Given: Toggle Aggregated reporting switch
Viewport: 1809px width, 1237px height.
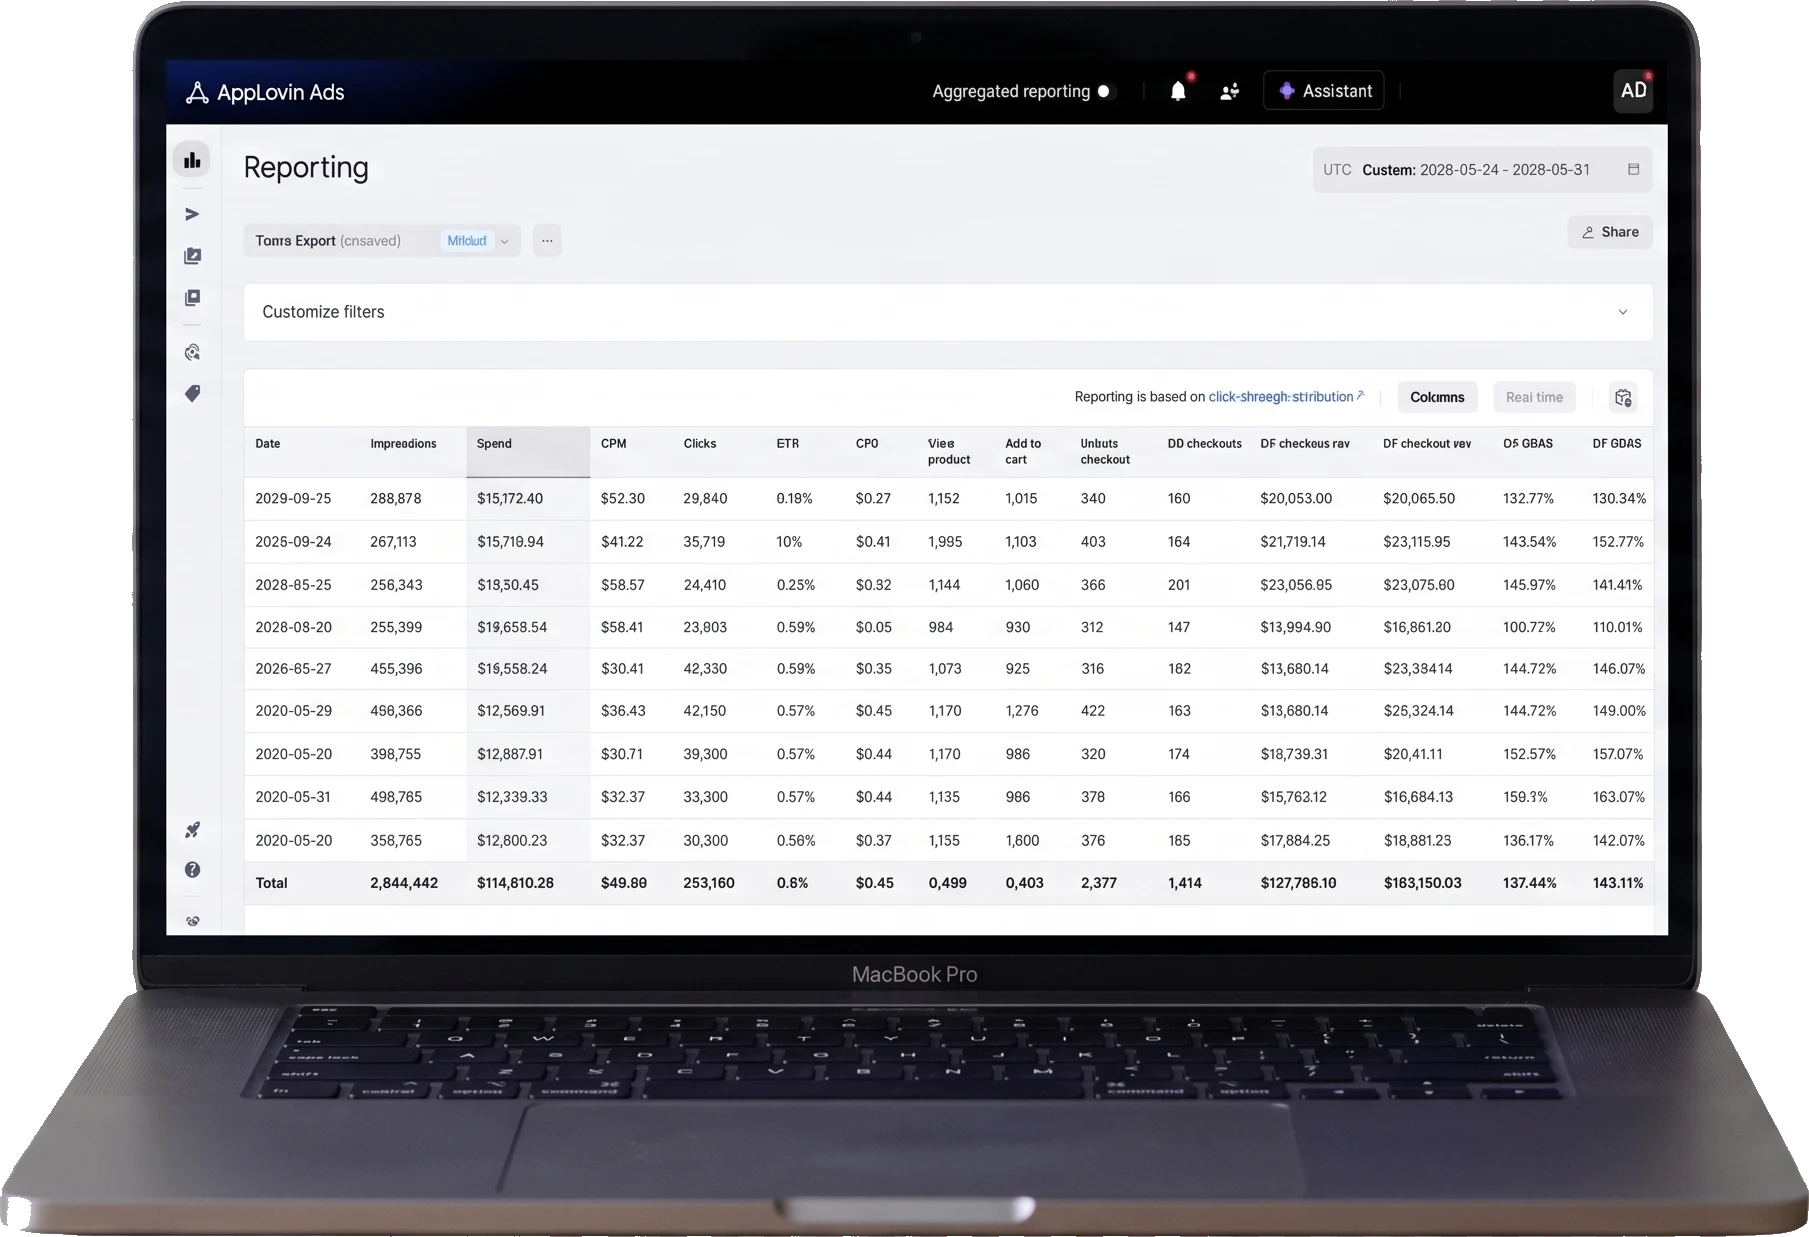Looking at the screenshot, I should tap(1106, 91).
